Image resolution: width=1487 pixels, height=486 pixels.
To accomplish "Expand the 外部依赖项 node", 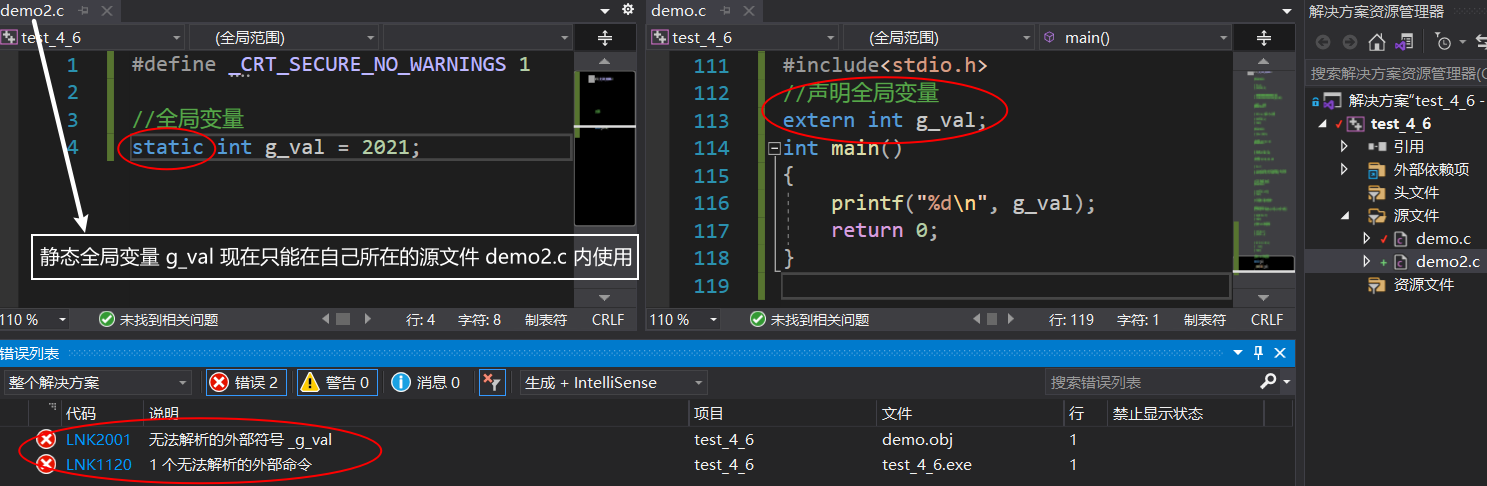I will [x=1345, y=170].
